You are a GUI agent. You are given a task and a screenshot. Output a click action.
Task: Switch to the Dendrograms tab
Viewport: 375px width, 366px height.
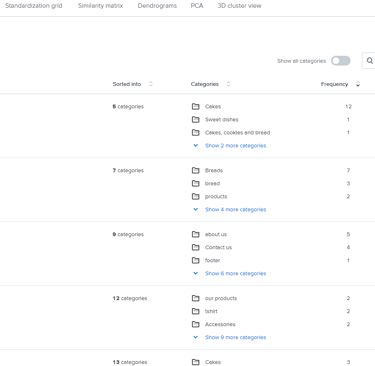(157, 6)
